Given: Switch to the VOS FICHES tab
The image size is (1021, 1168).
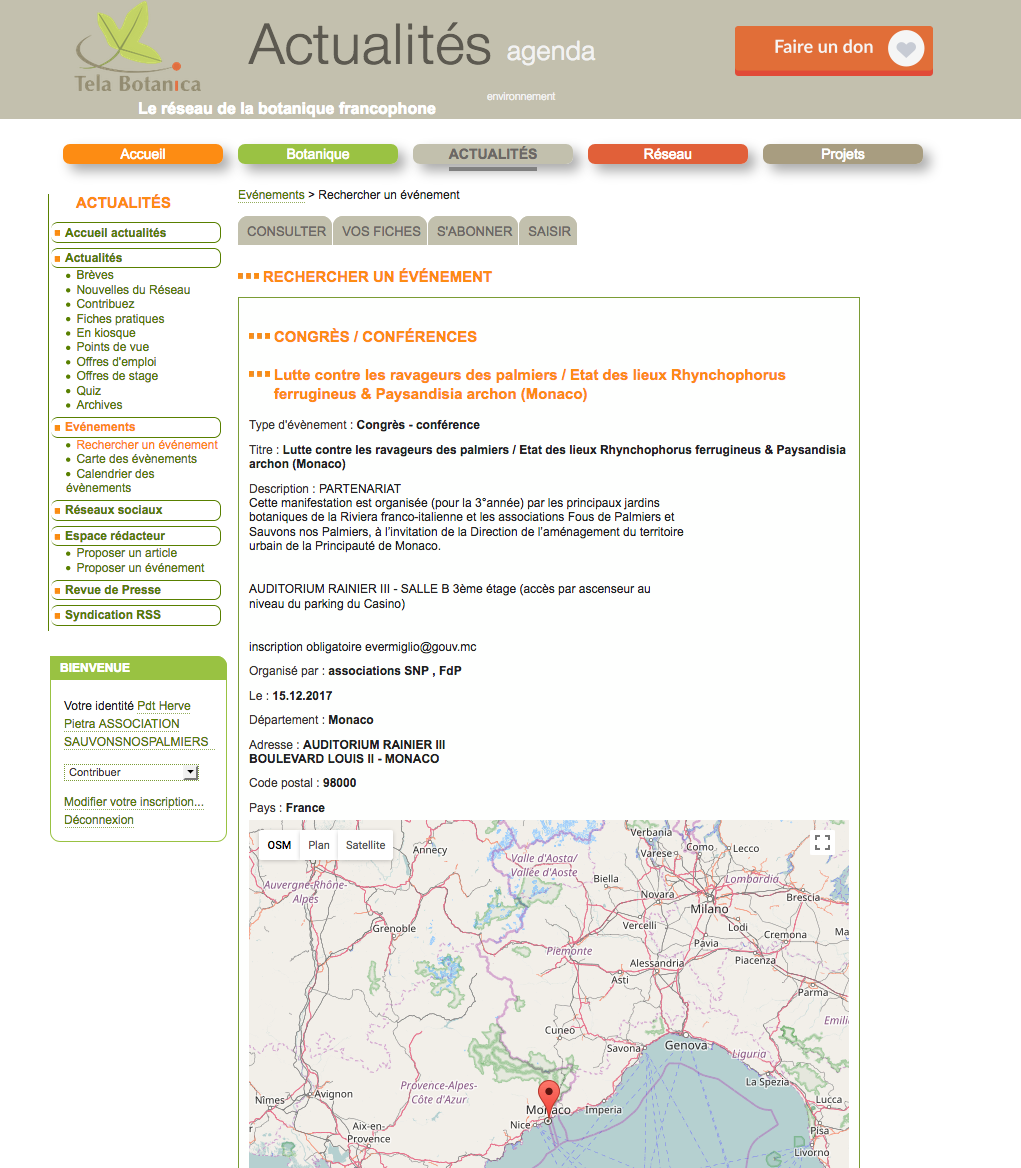Looking at the screenshot, I should tap(381, 231).
